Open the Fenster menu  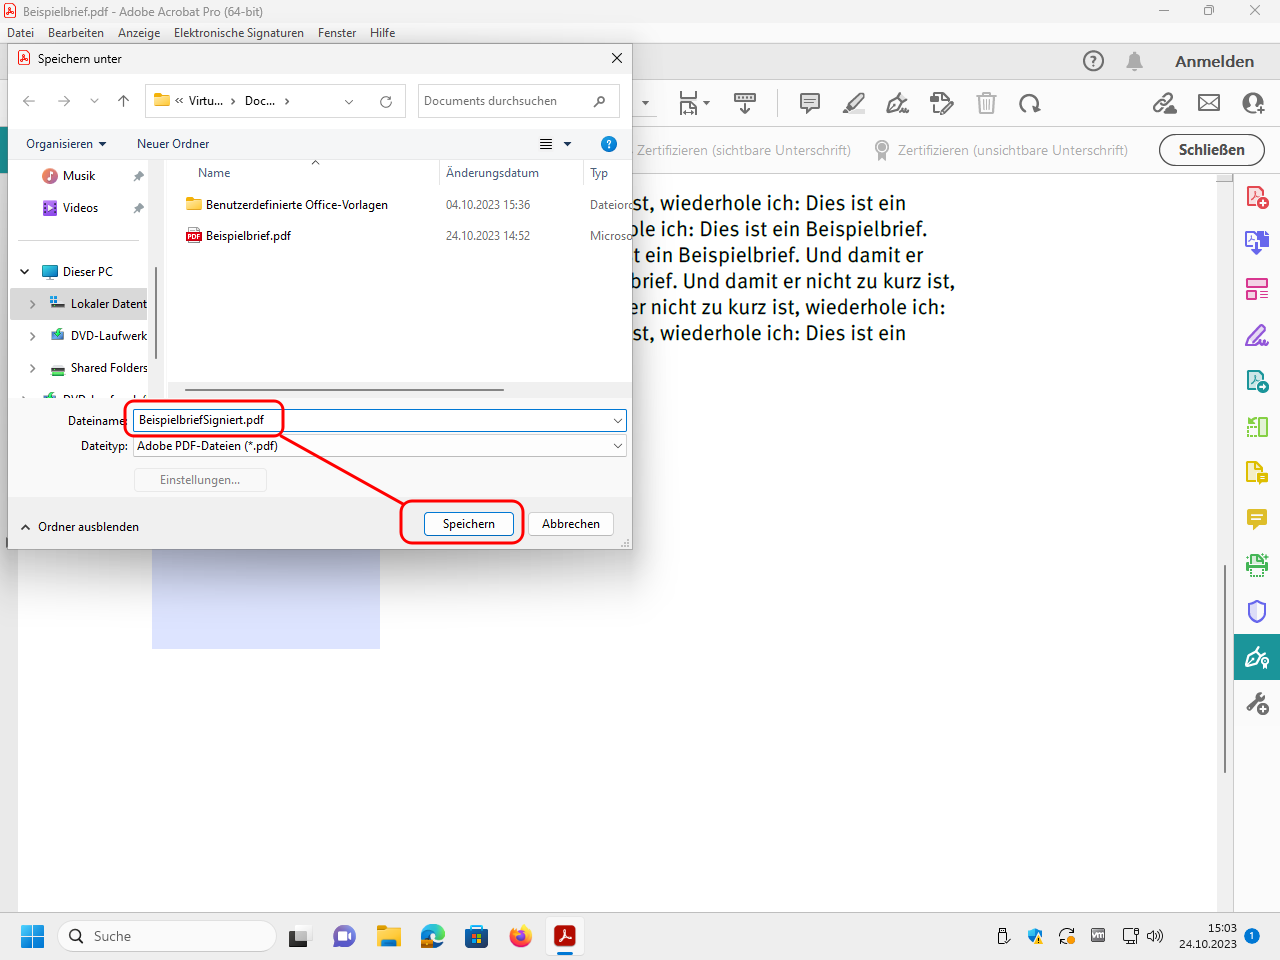click(x=337, y=33)
